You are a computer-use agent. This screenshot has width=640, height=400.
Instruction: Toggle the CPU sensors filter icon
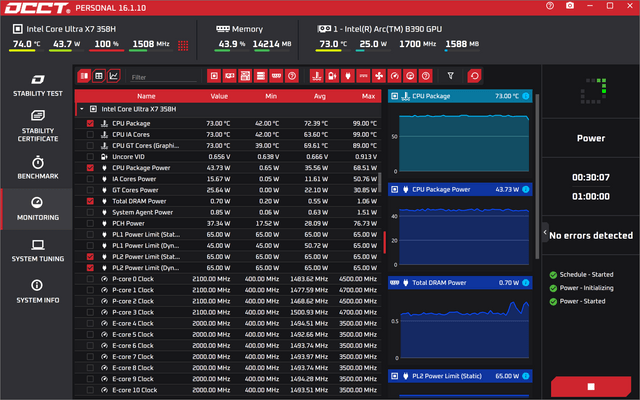tap(214, 76)
